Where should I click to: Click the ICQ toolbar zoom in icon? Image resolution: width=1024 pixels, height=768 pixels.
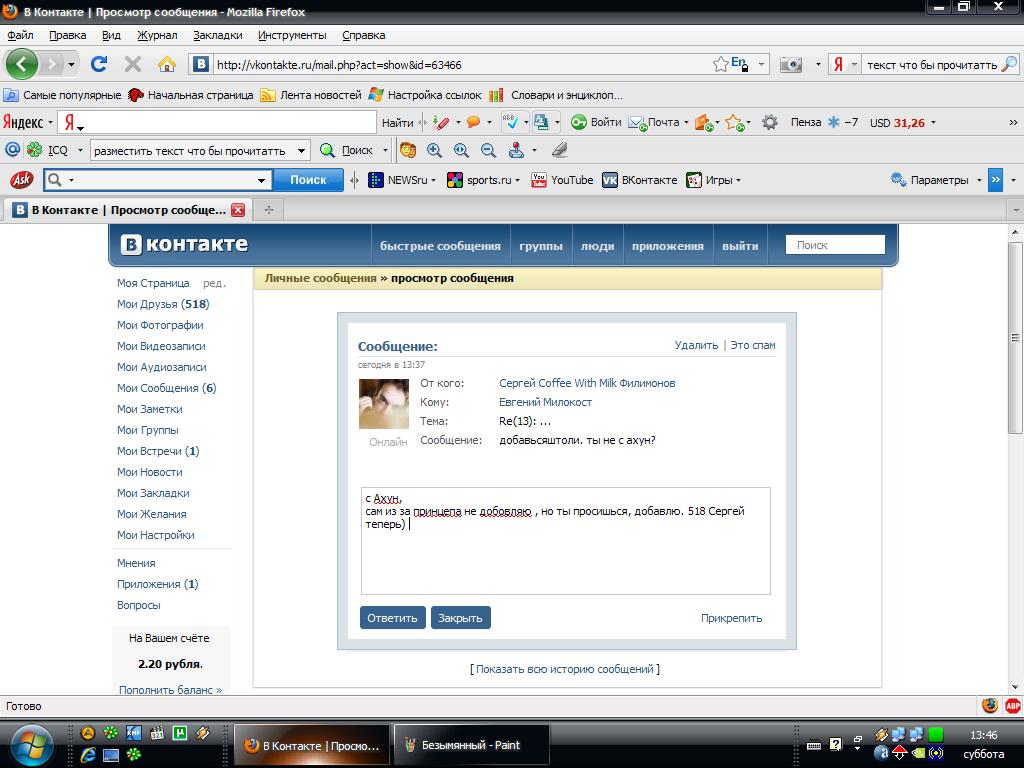tap(434, 150)
